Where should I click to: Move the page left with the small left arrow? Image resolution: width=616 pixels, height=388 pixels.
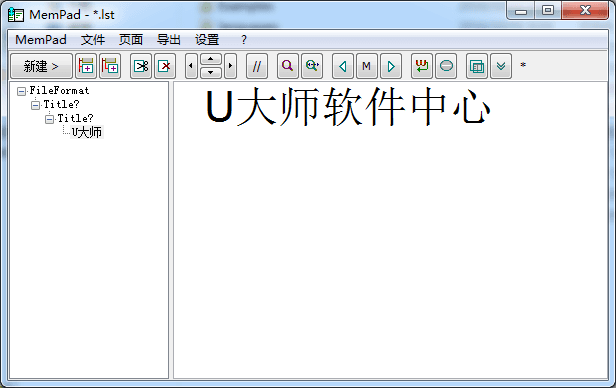[x=191, y=66]
